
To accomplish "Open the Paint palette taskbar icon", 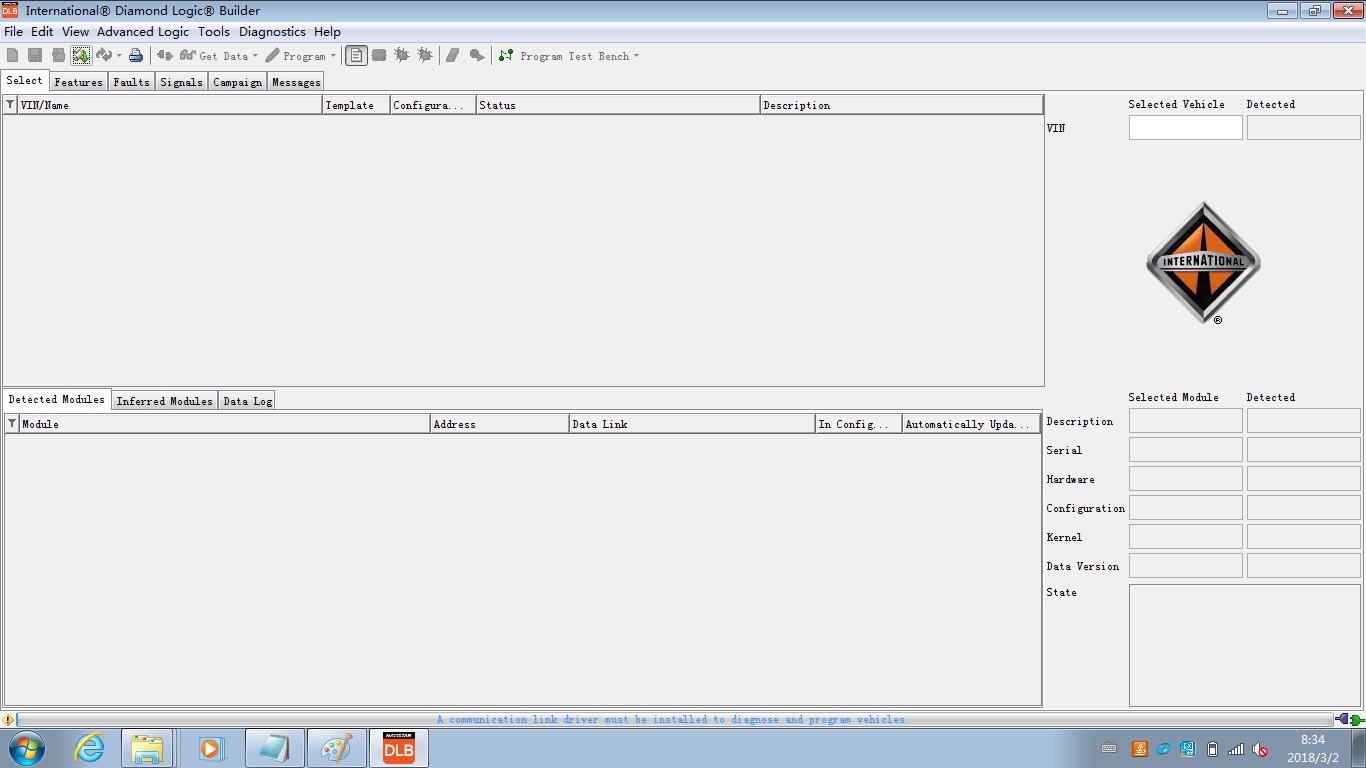I will tap(337, 748).
